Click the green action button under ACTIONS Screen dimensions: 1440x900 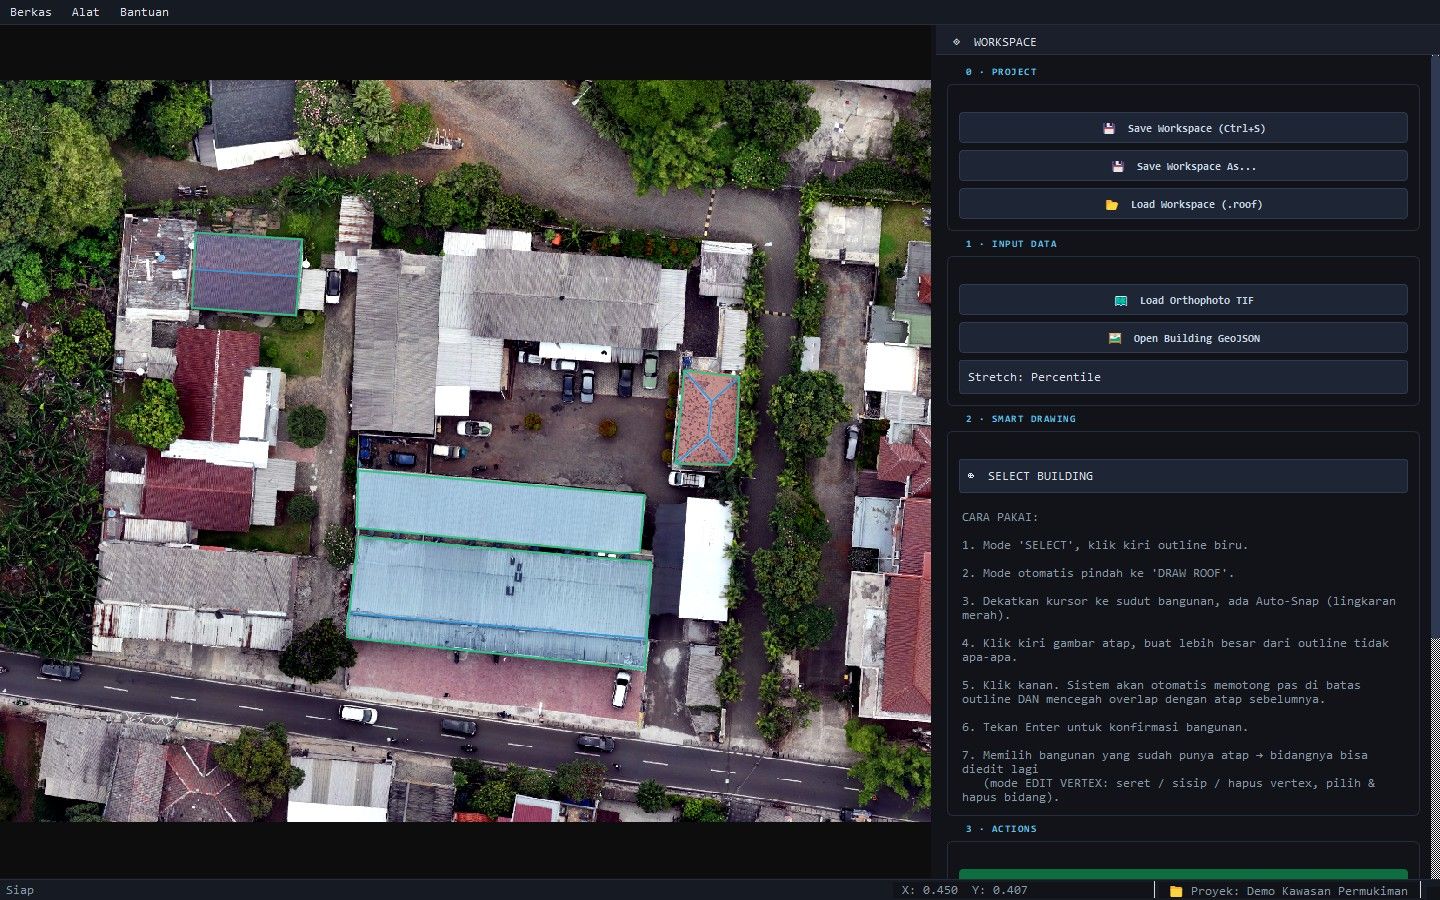[1183, 874]
